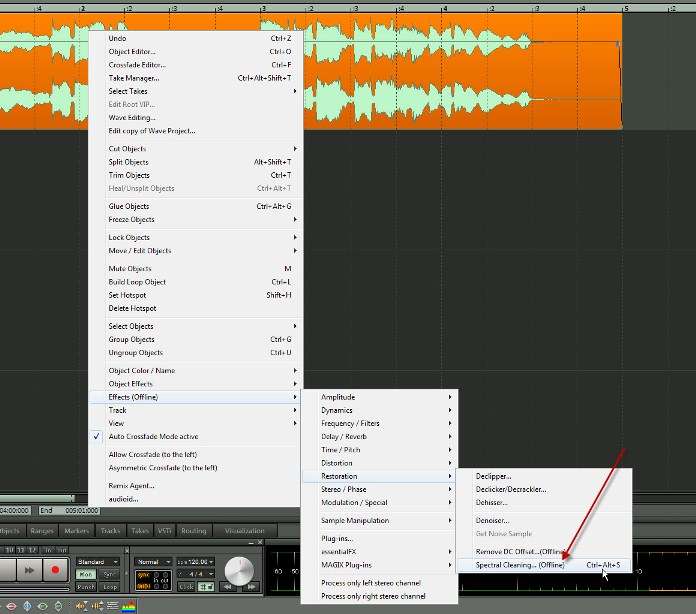Open the 4/4 time signature dropdown
This screenshot has width=696, height=614.
tap(196, 574)
